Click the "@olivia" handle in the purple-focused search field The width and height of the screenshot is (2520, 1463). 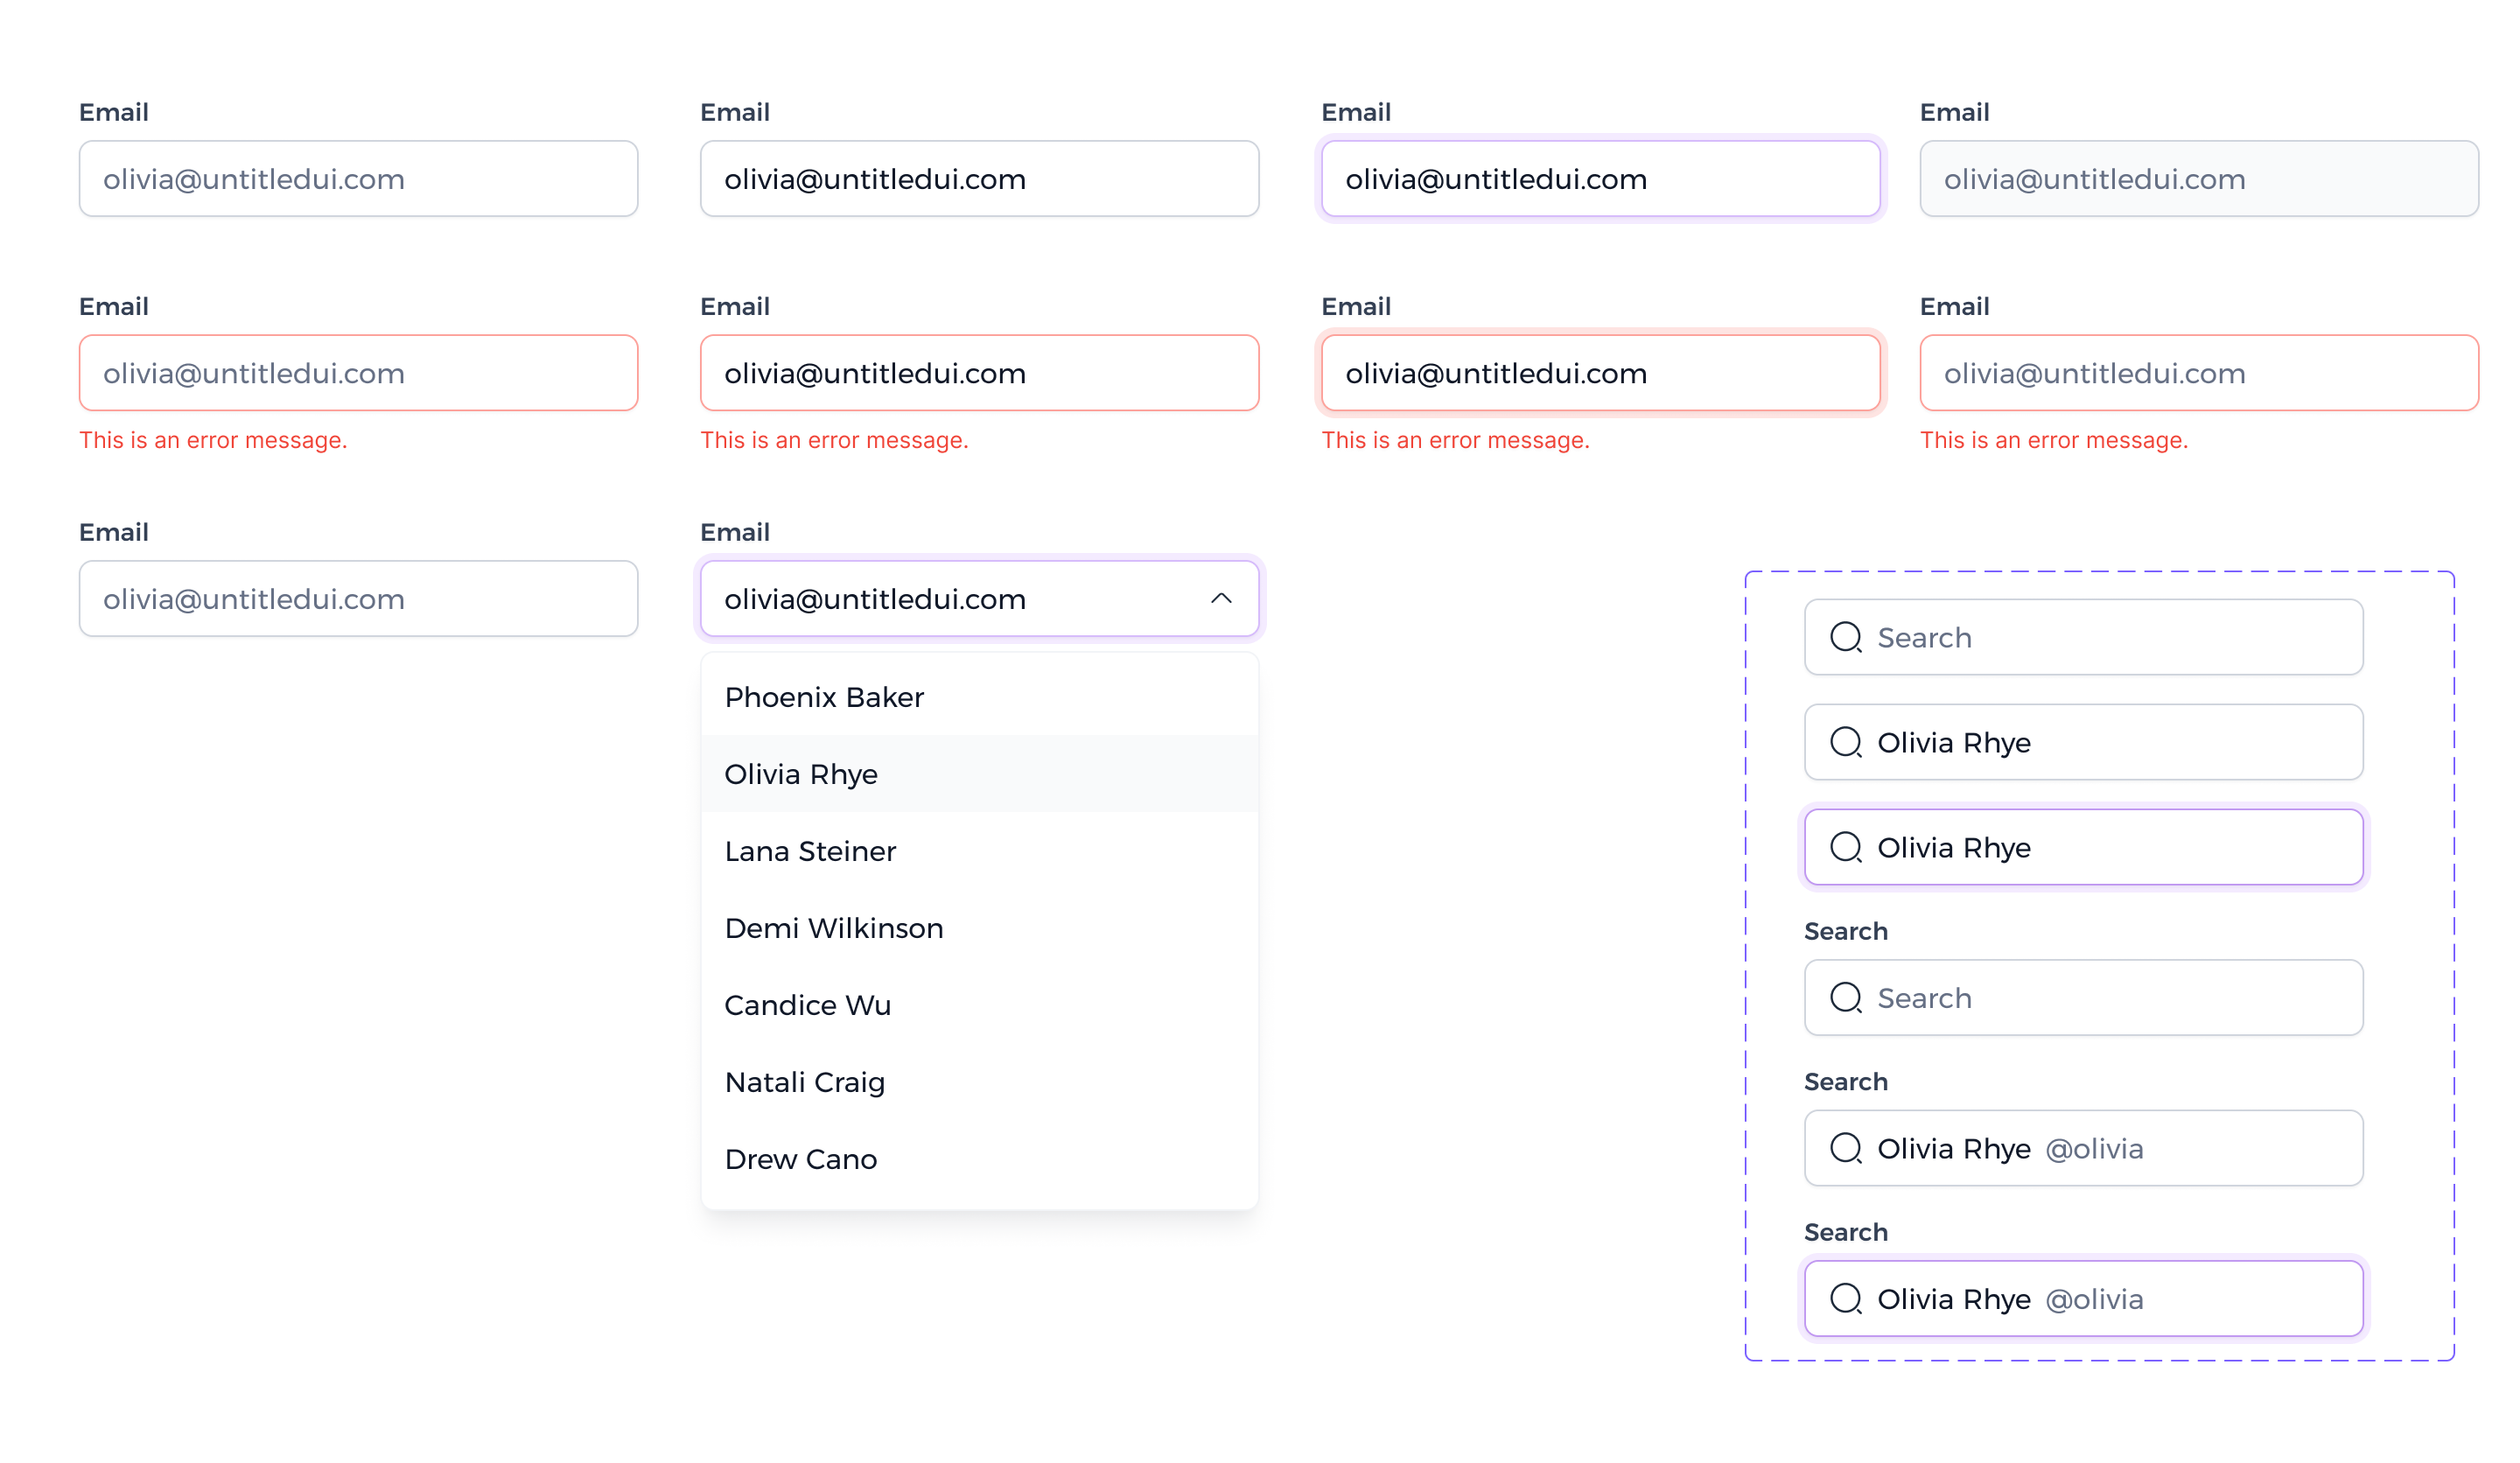coord(2094,1300)
